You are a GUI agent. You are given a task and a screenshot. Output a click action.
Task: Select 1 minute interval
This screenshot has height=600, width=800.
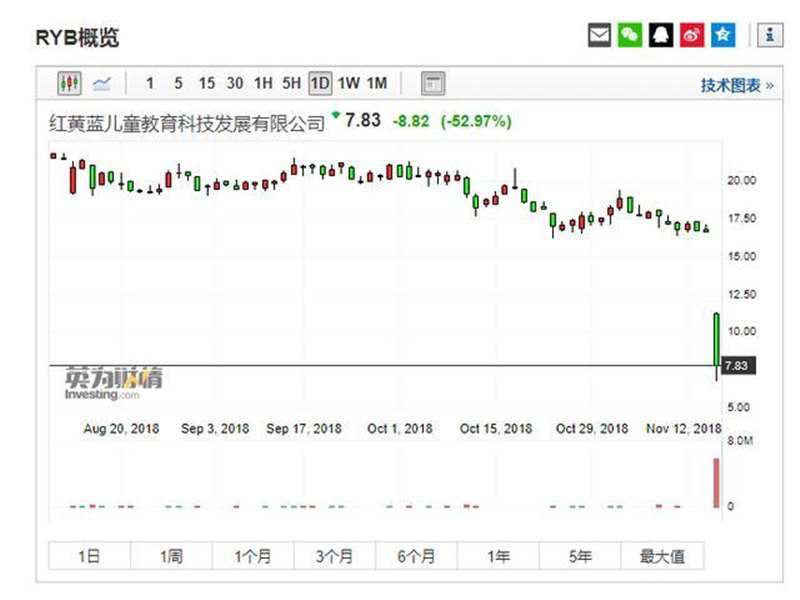coord(149,83)
